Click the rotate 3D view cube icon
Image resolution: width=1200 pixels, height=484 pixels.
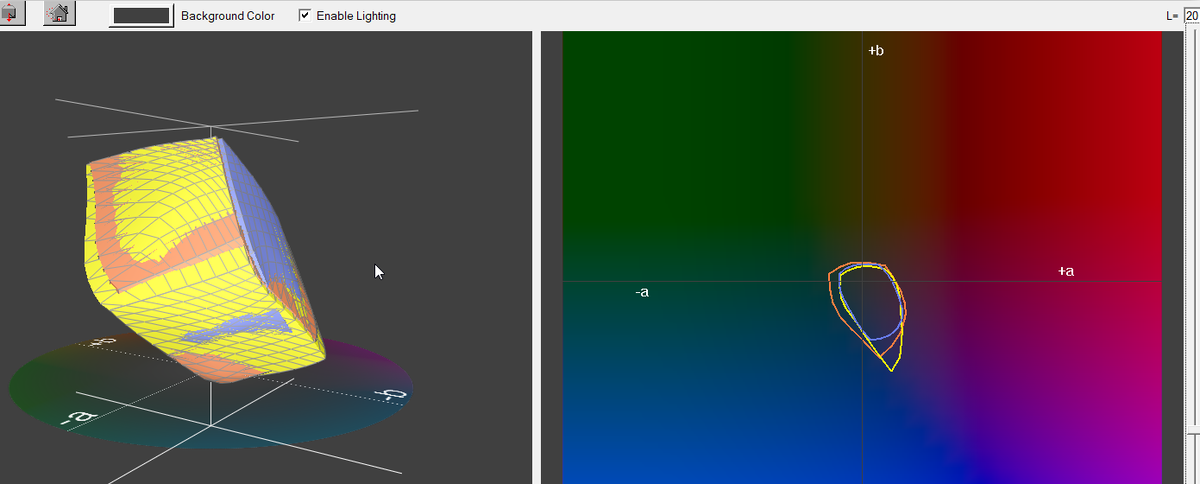[x=11, y=14]
